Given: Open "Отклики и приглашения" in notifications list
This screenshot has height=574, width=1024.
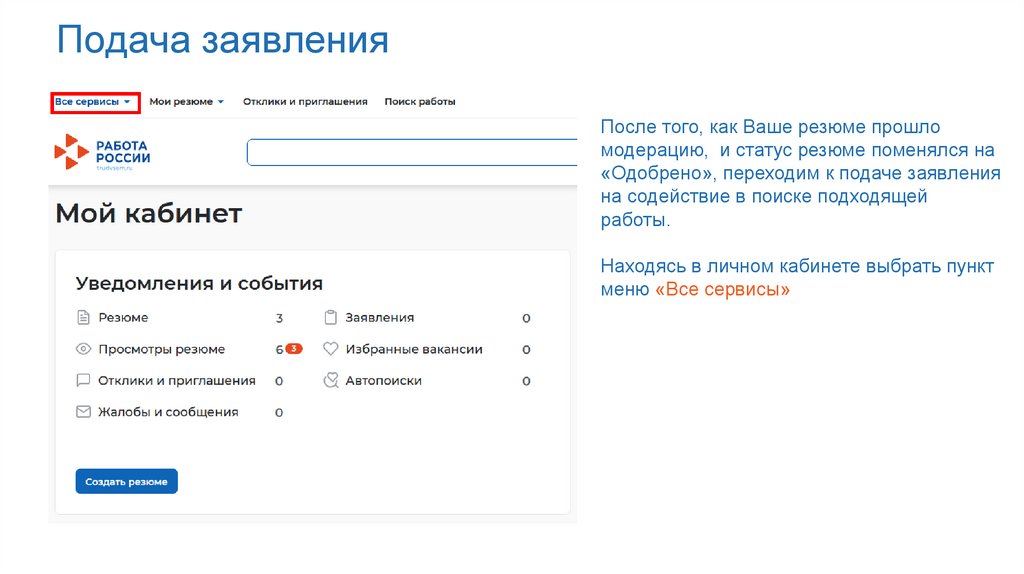Looking at the screenshot, I should click(x=176, y=381).
